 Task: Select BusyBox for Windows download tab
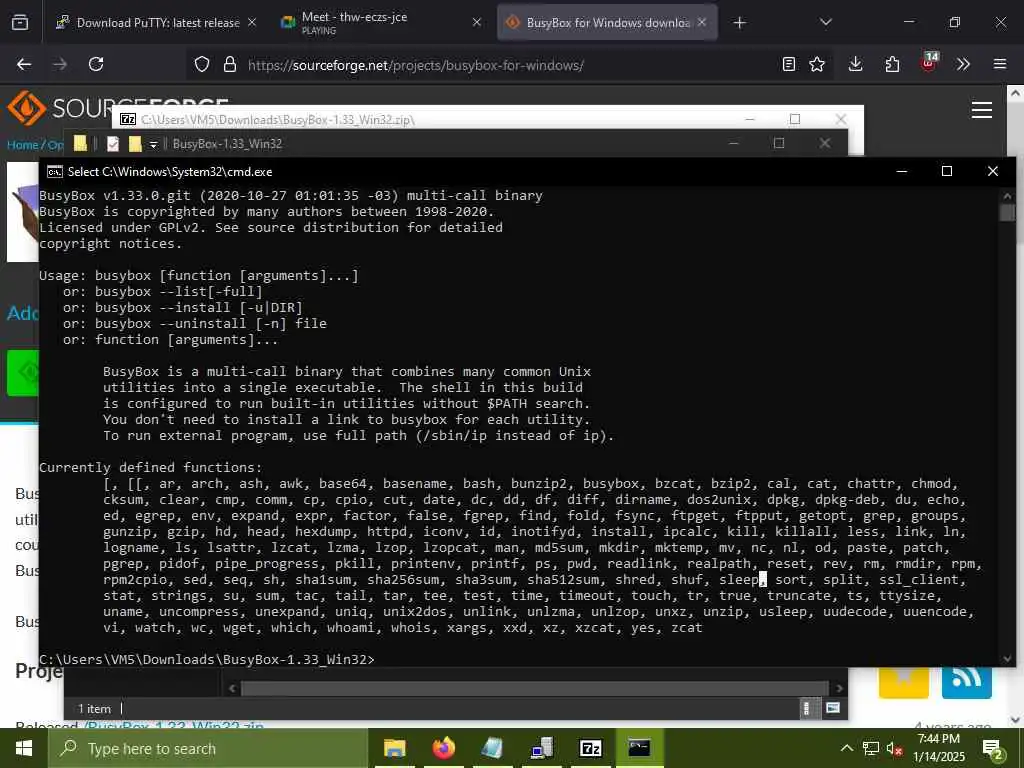click(607, 23)
